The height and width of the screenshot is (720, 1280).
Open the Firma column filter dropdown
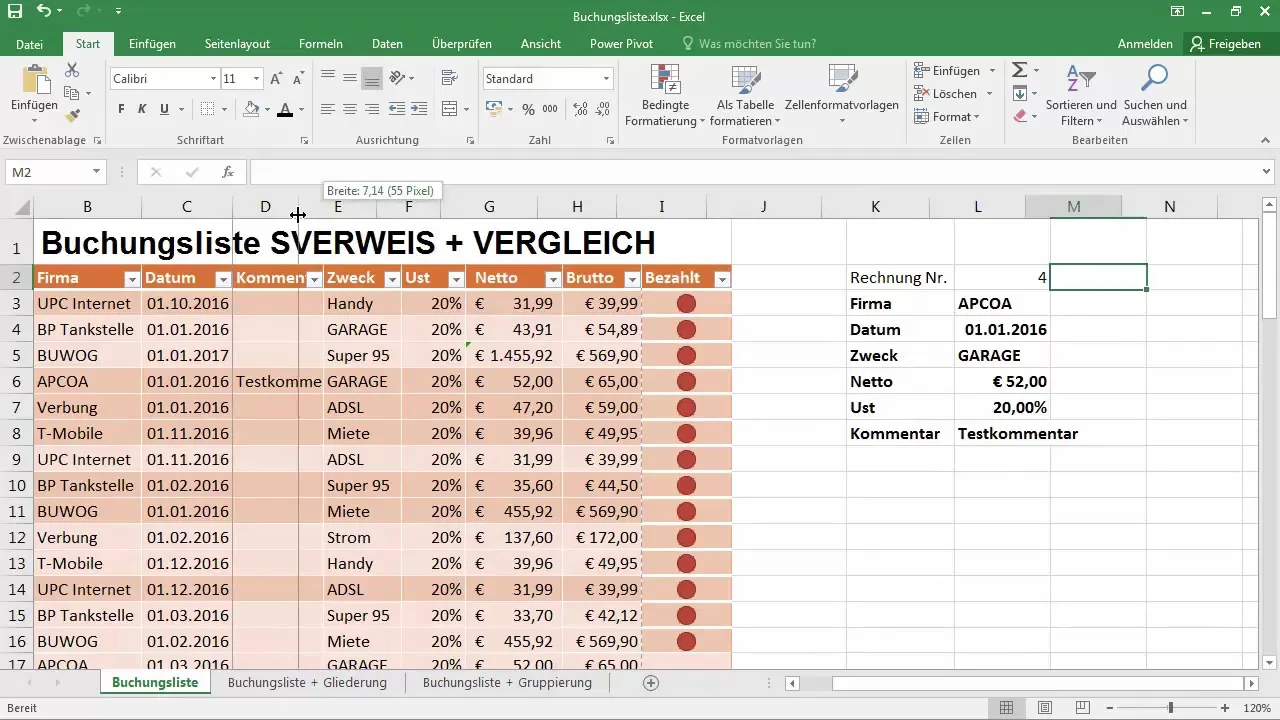(x=131, y=279)
